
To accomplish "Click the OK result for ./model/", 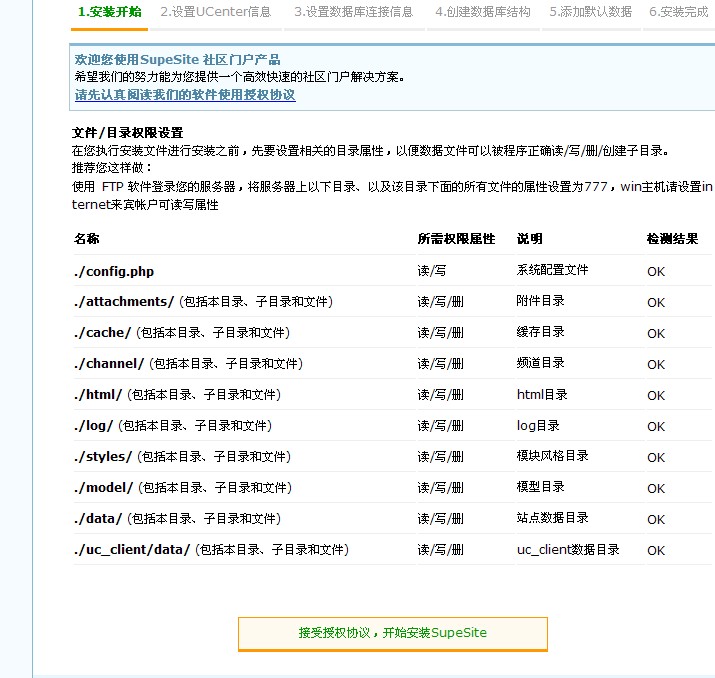I will [656, 489].
